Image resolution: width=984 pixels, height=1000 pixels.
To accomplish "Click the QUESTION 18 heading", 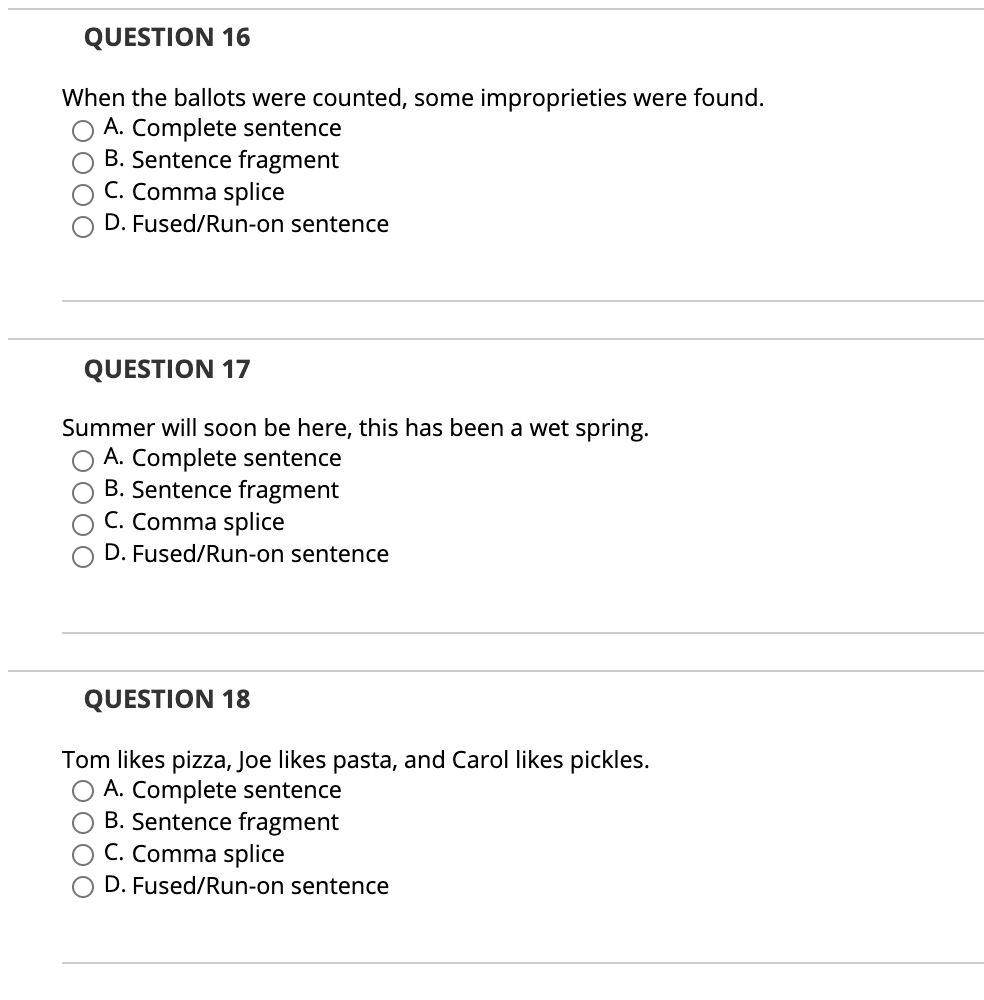I will click(167, 699).
